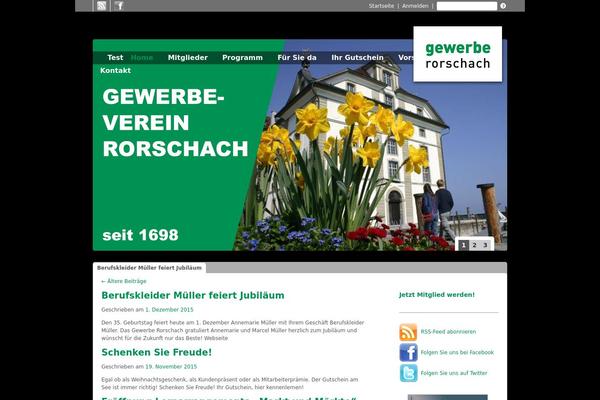Click the blue Facebook sidebar icon

tap(408, 352)
